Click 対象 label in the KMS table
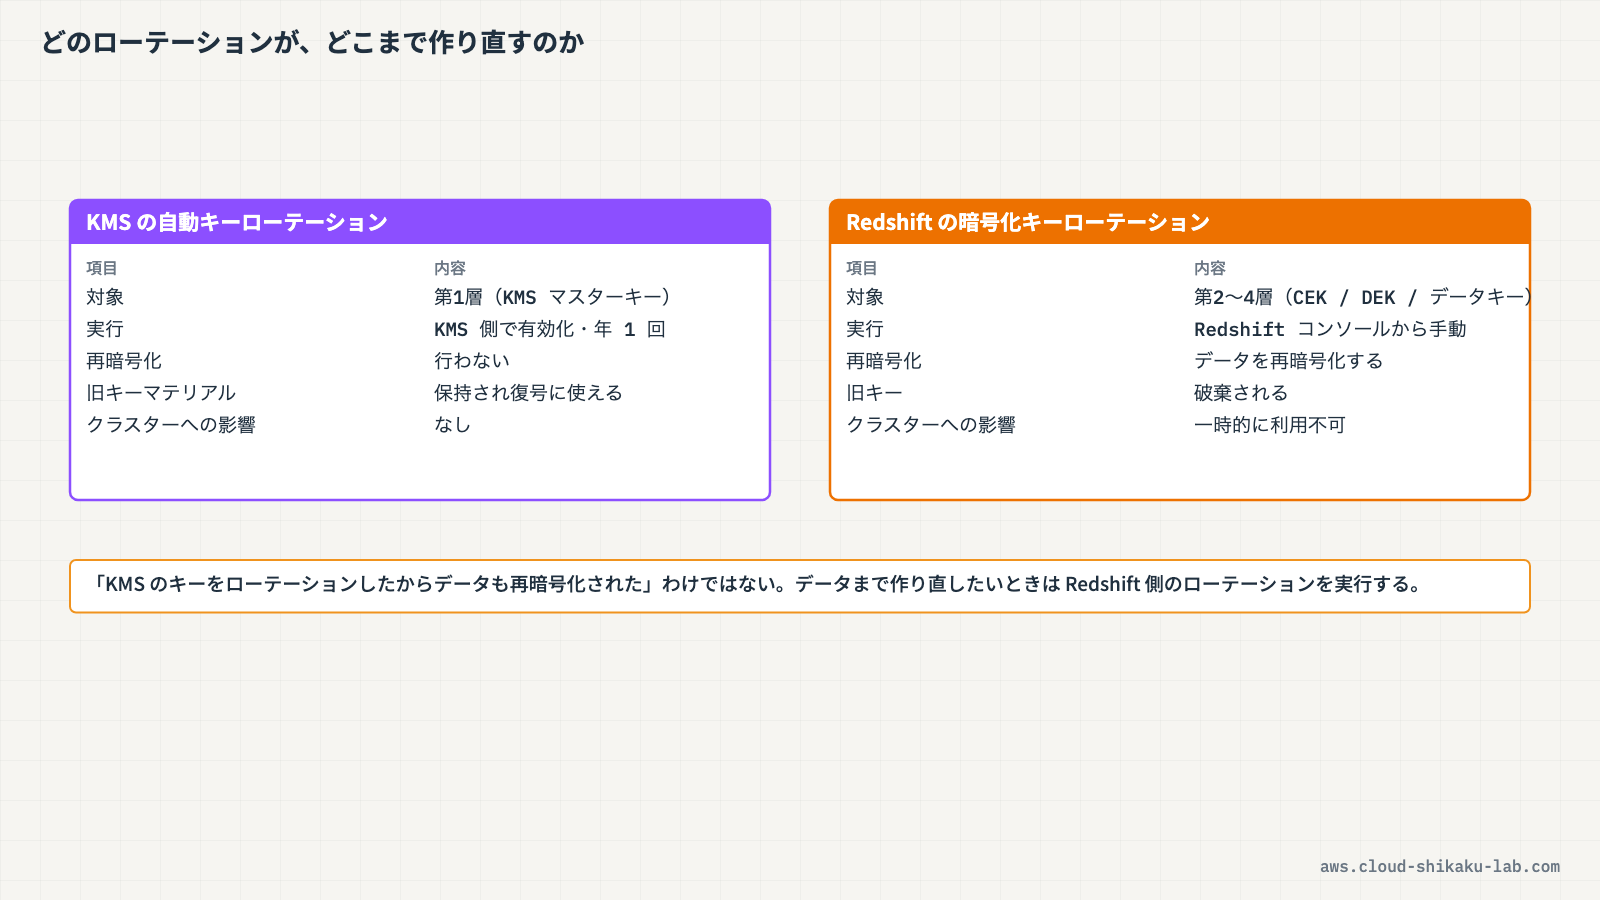The image size is (1600, 900). pyautogui.click(x=105, y=297)
